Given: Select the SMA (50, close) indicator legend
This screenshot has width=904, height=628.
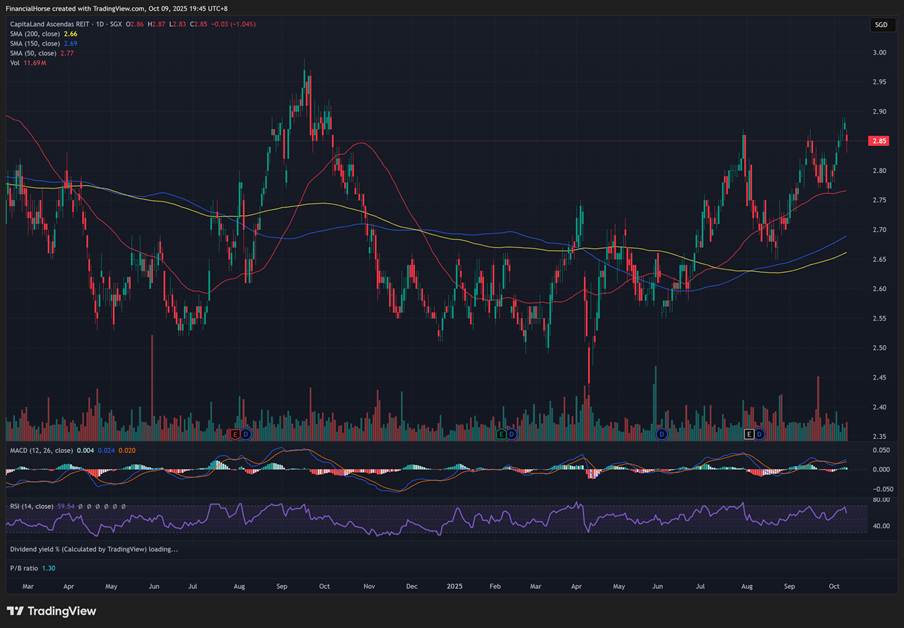Looking at the screenshot, I should click(x=35, y=53).
